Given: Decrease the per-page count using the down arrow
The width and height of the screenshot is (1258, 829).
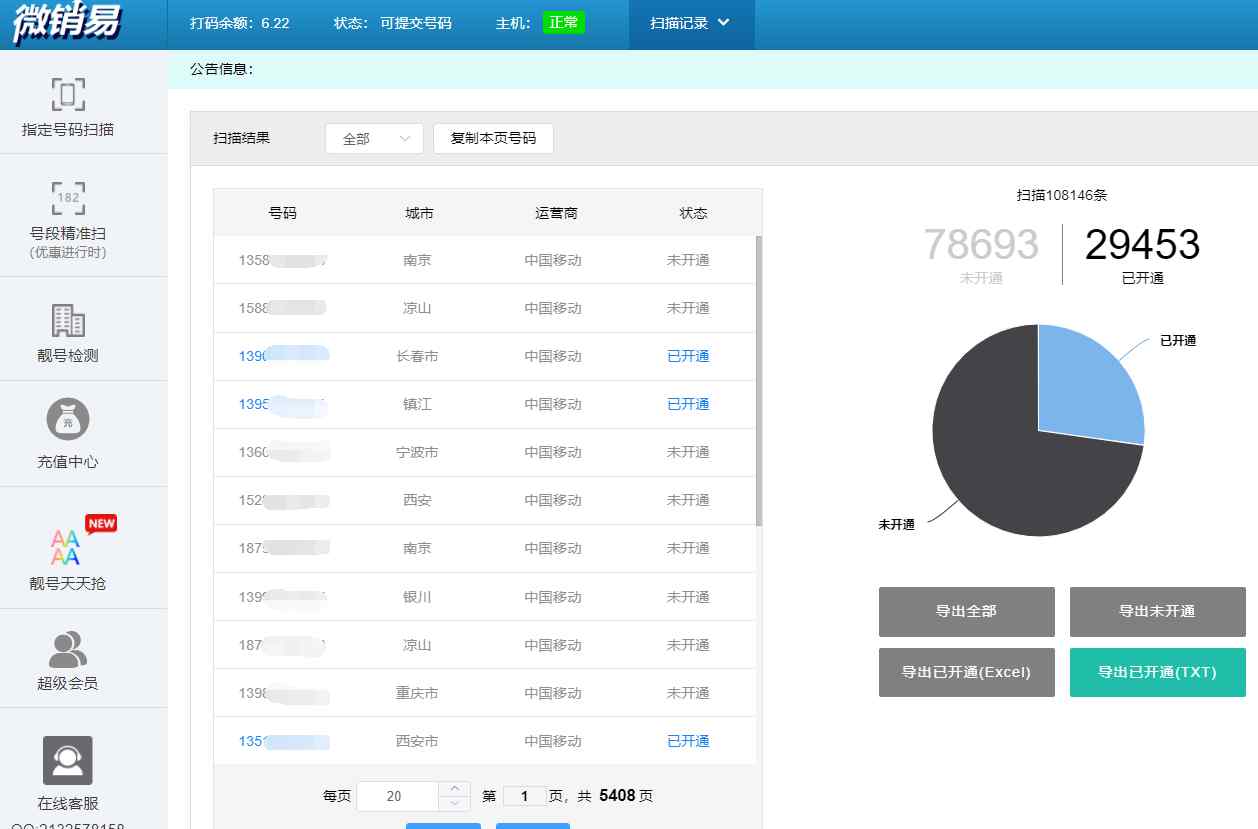Looking at the screenshot, I should 454,803.
